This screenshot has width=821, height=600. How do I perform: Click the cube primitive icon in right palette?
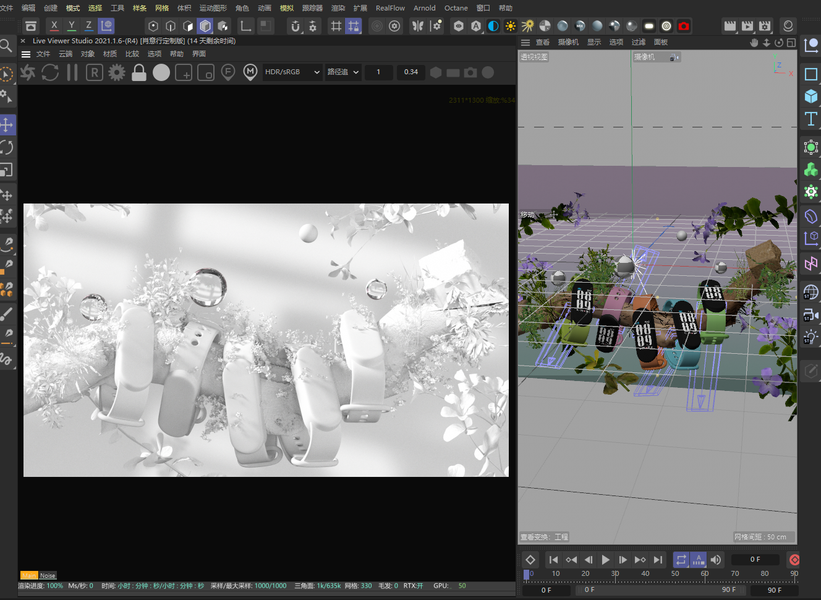click(811, 96)
